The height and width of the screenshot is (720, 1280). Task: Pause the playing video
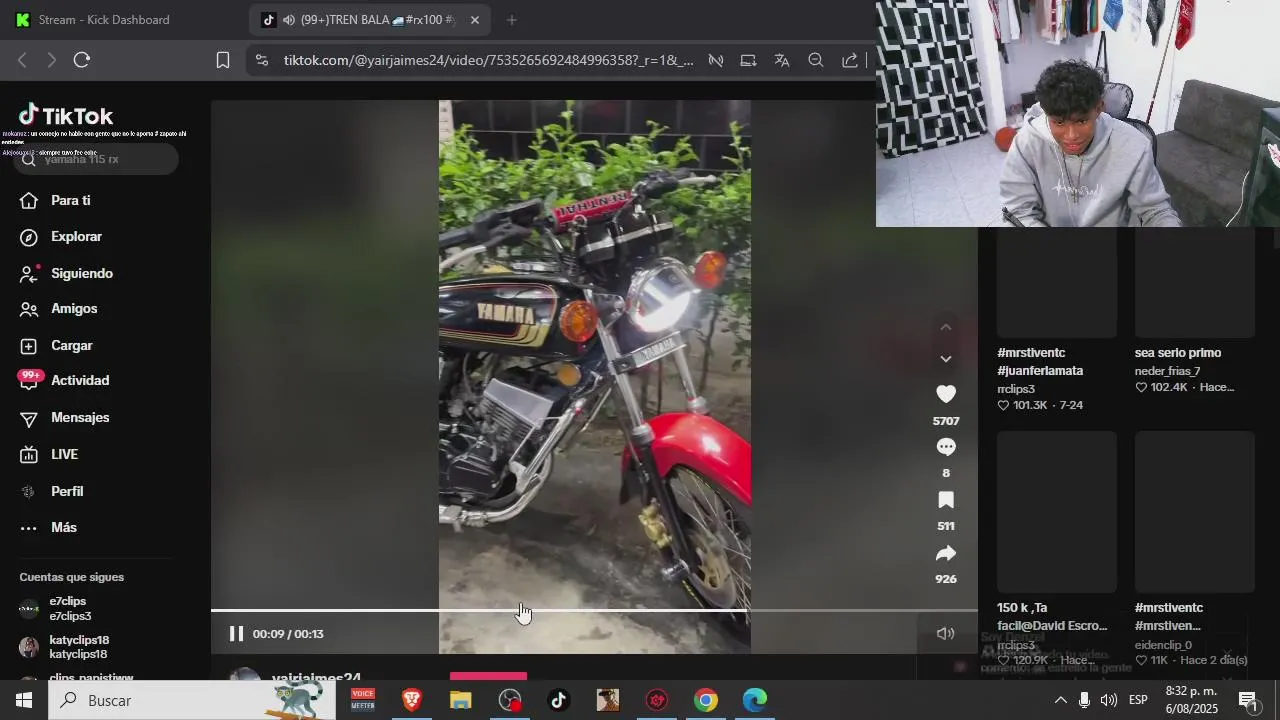tap(236, 634)
